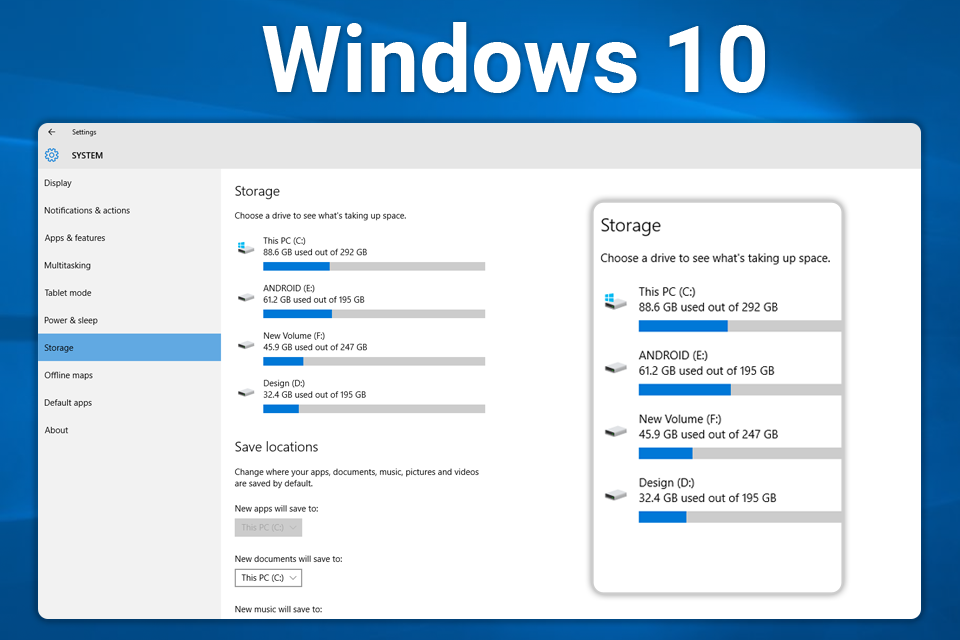Click the This PC (C:) drive icon in zoomed panel
The width and height of the screenshot is (960, 640).
coord(615,301)
